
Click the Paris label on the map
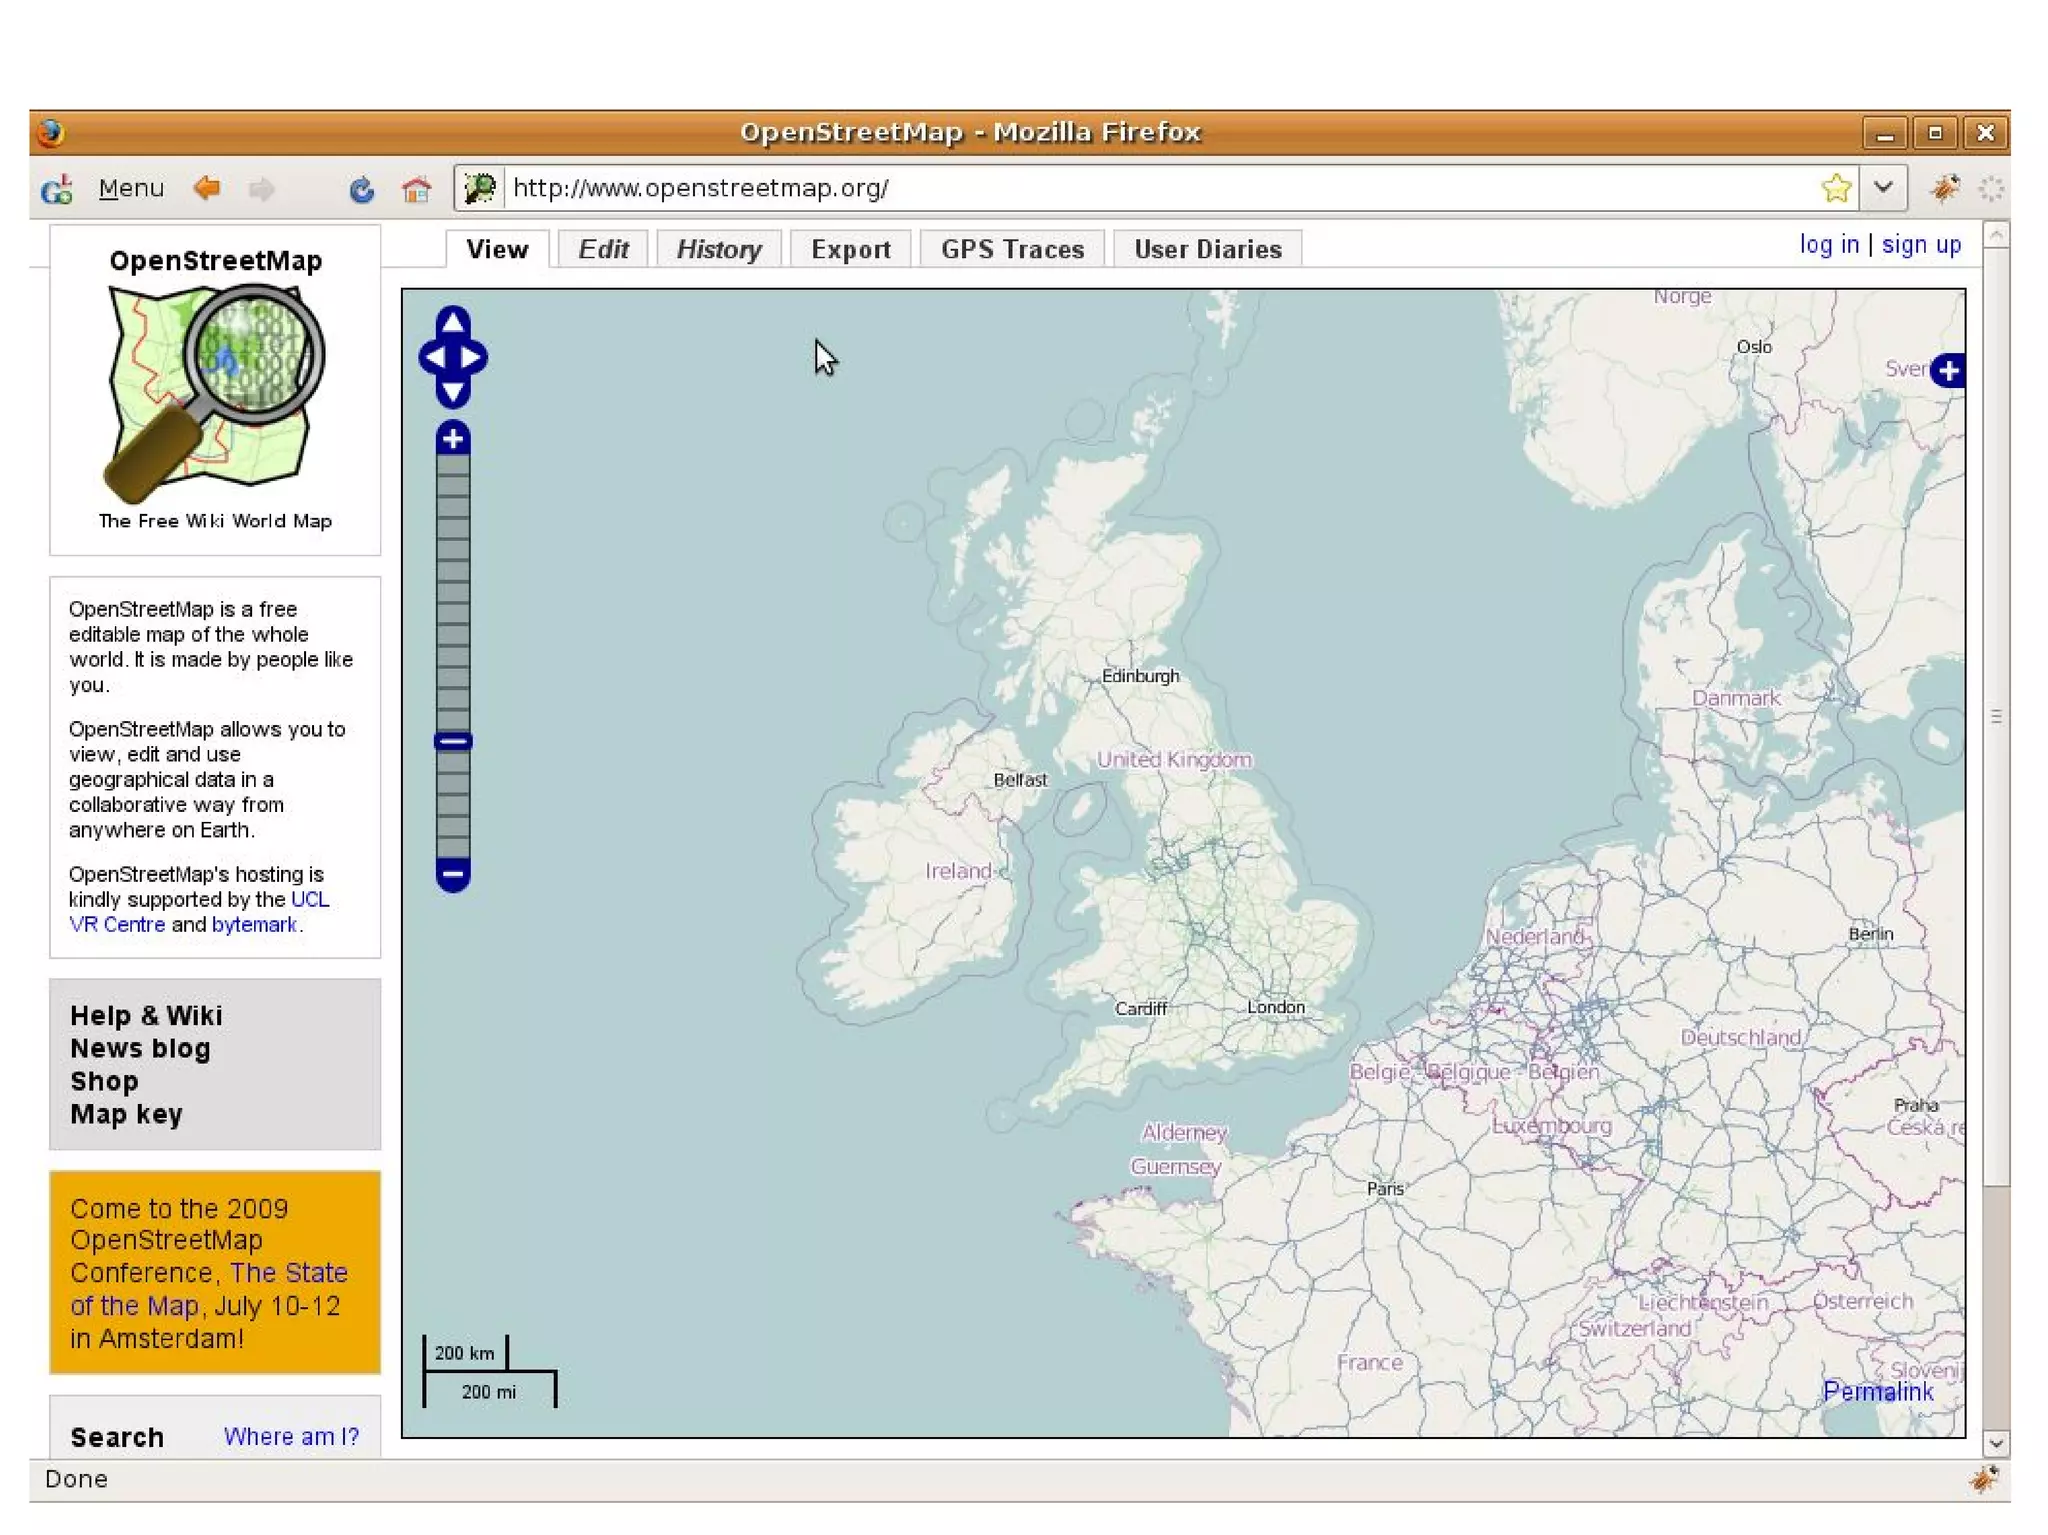(x=1385, y=1189)
